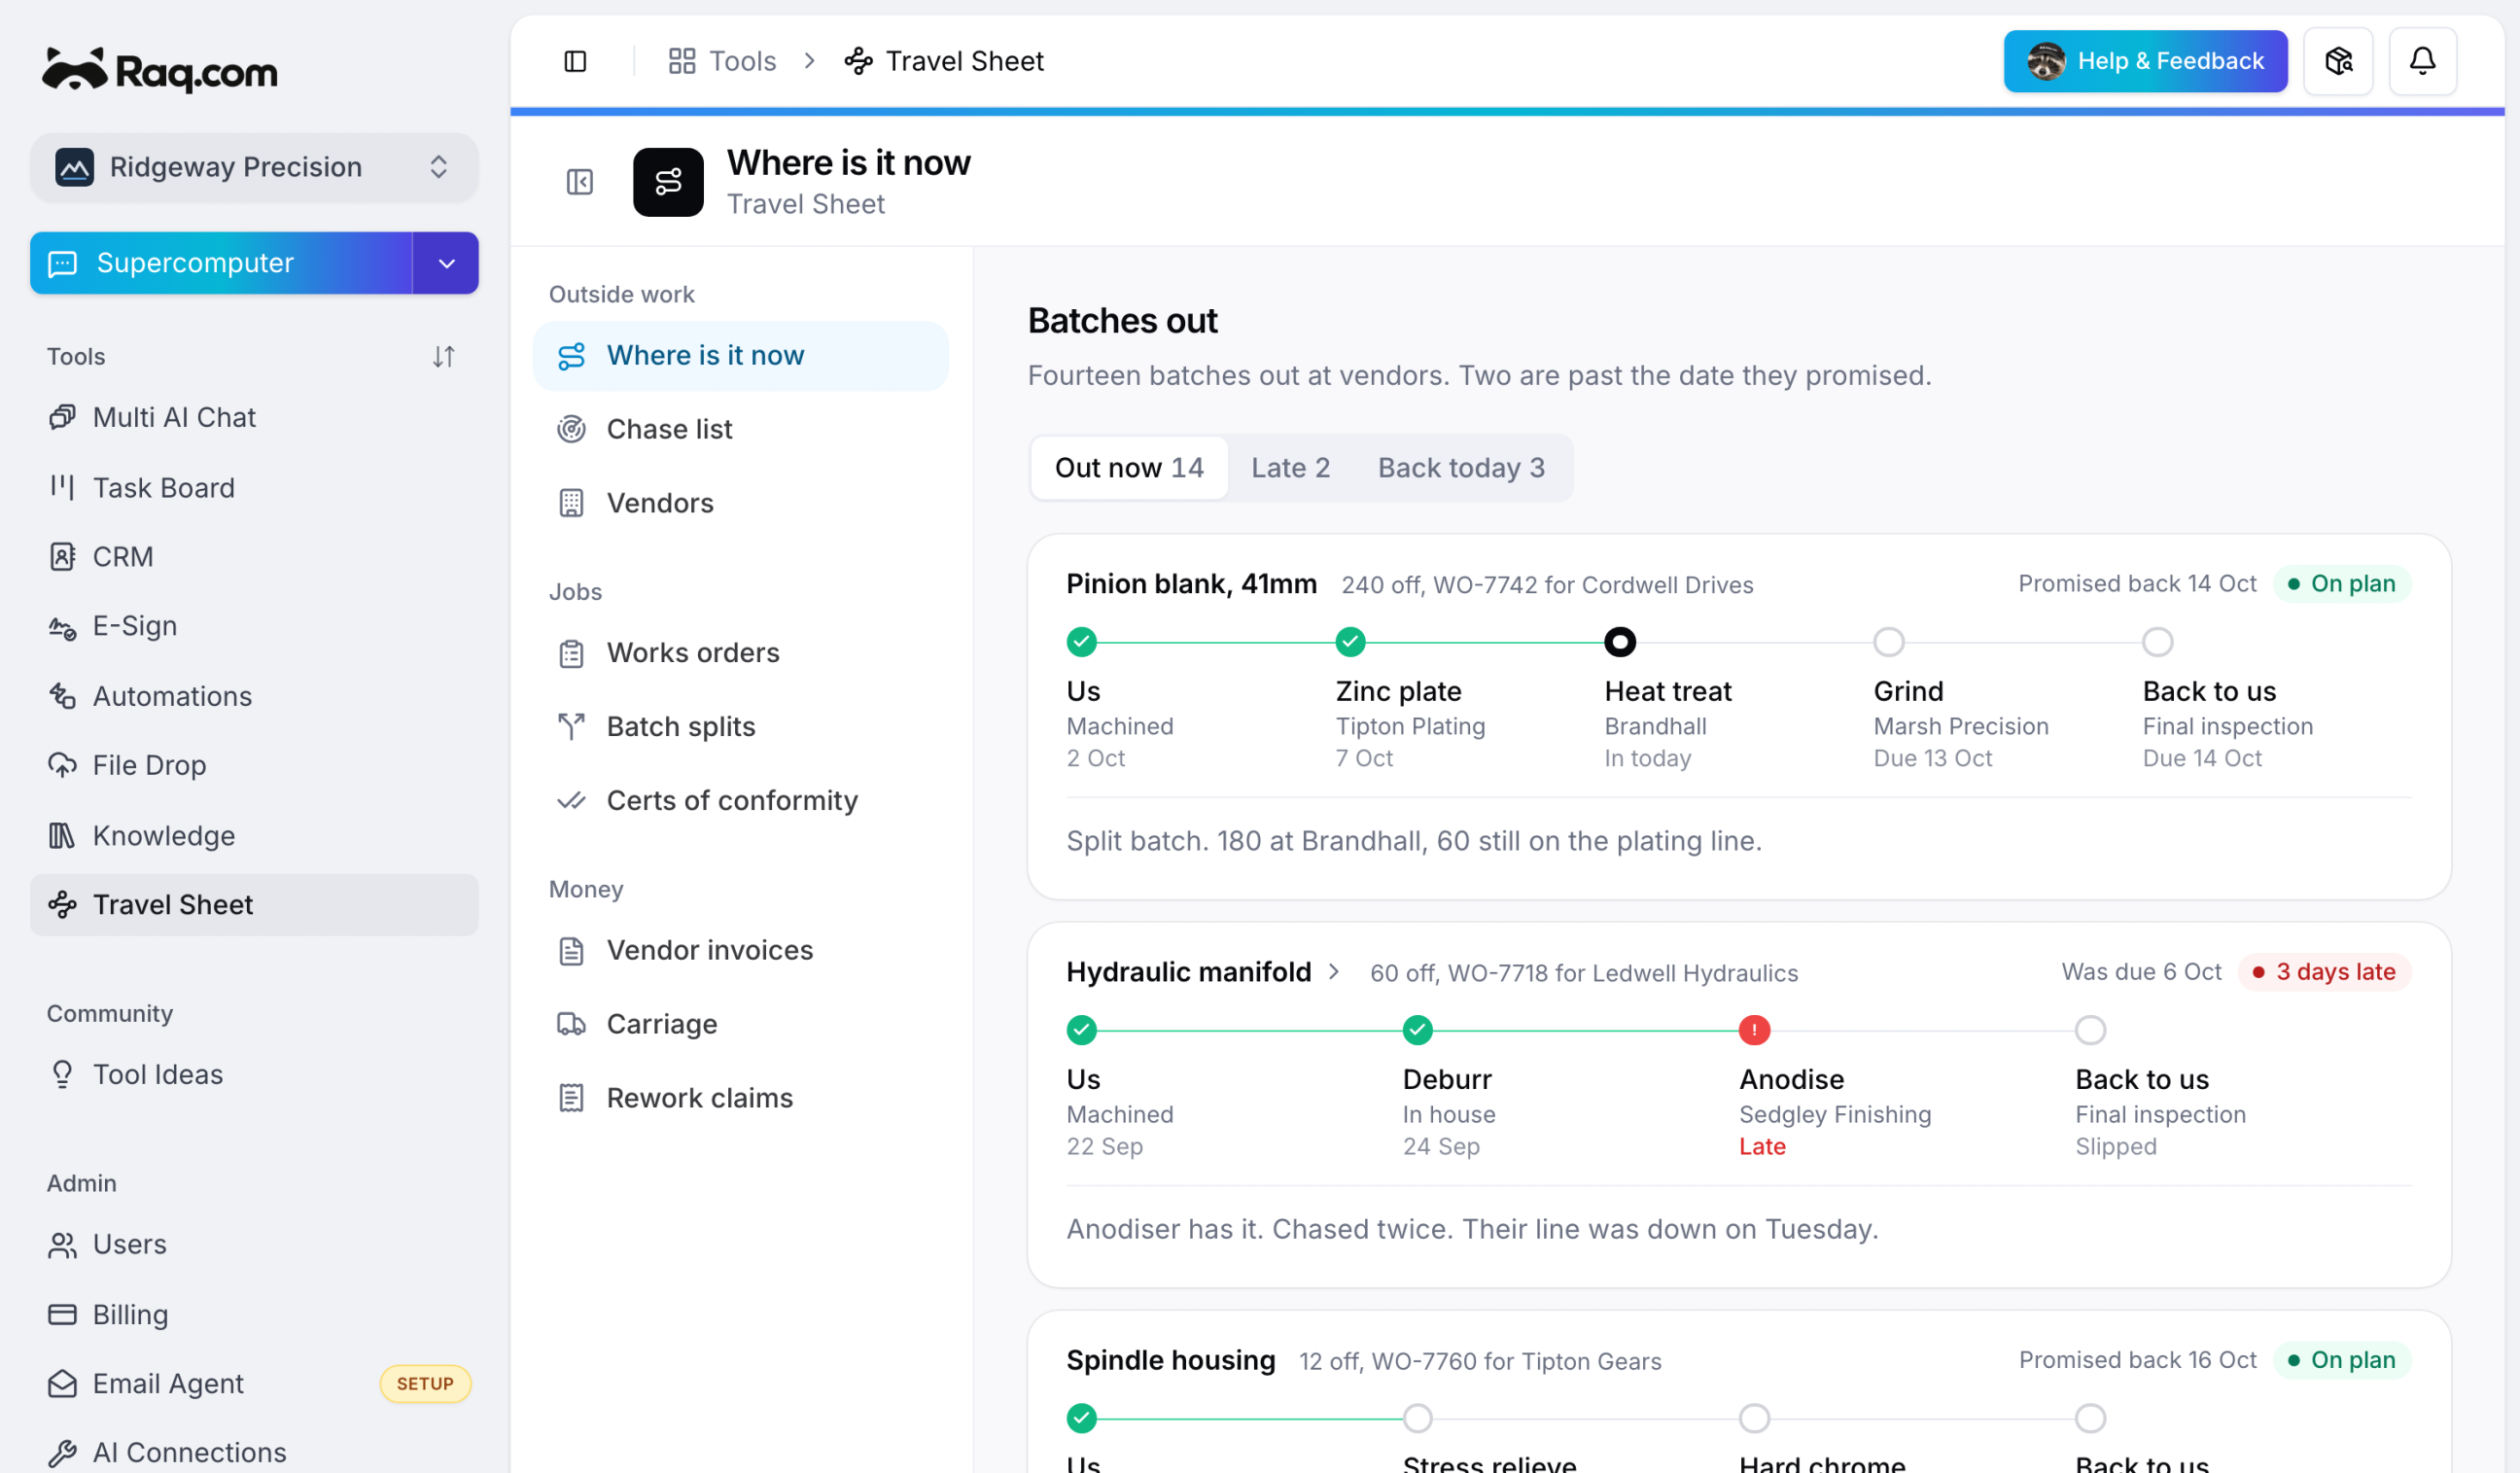Click the red Anodise late step marker
The height and width of the screenshot is (1473, 2520).
[1754, 1030]
